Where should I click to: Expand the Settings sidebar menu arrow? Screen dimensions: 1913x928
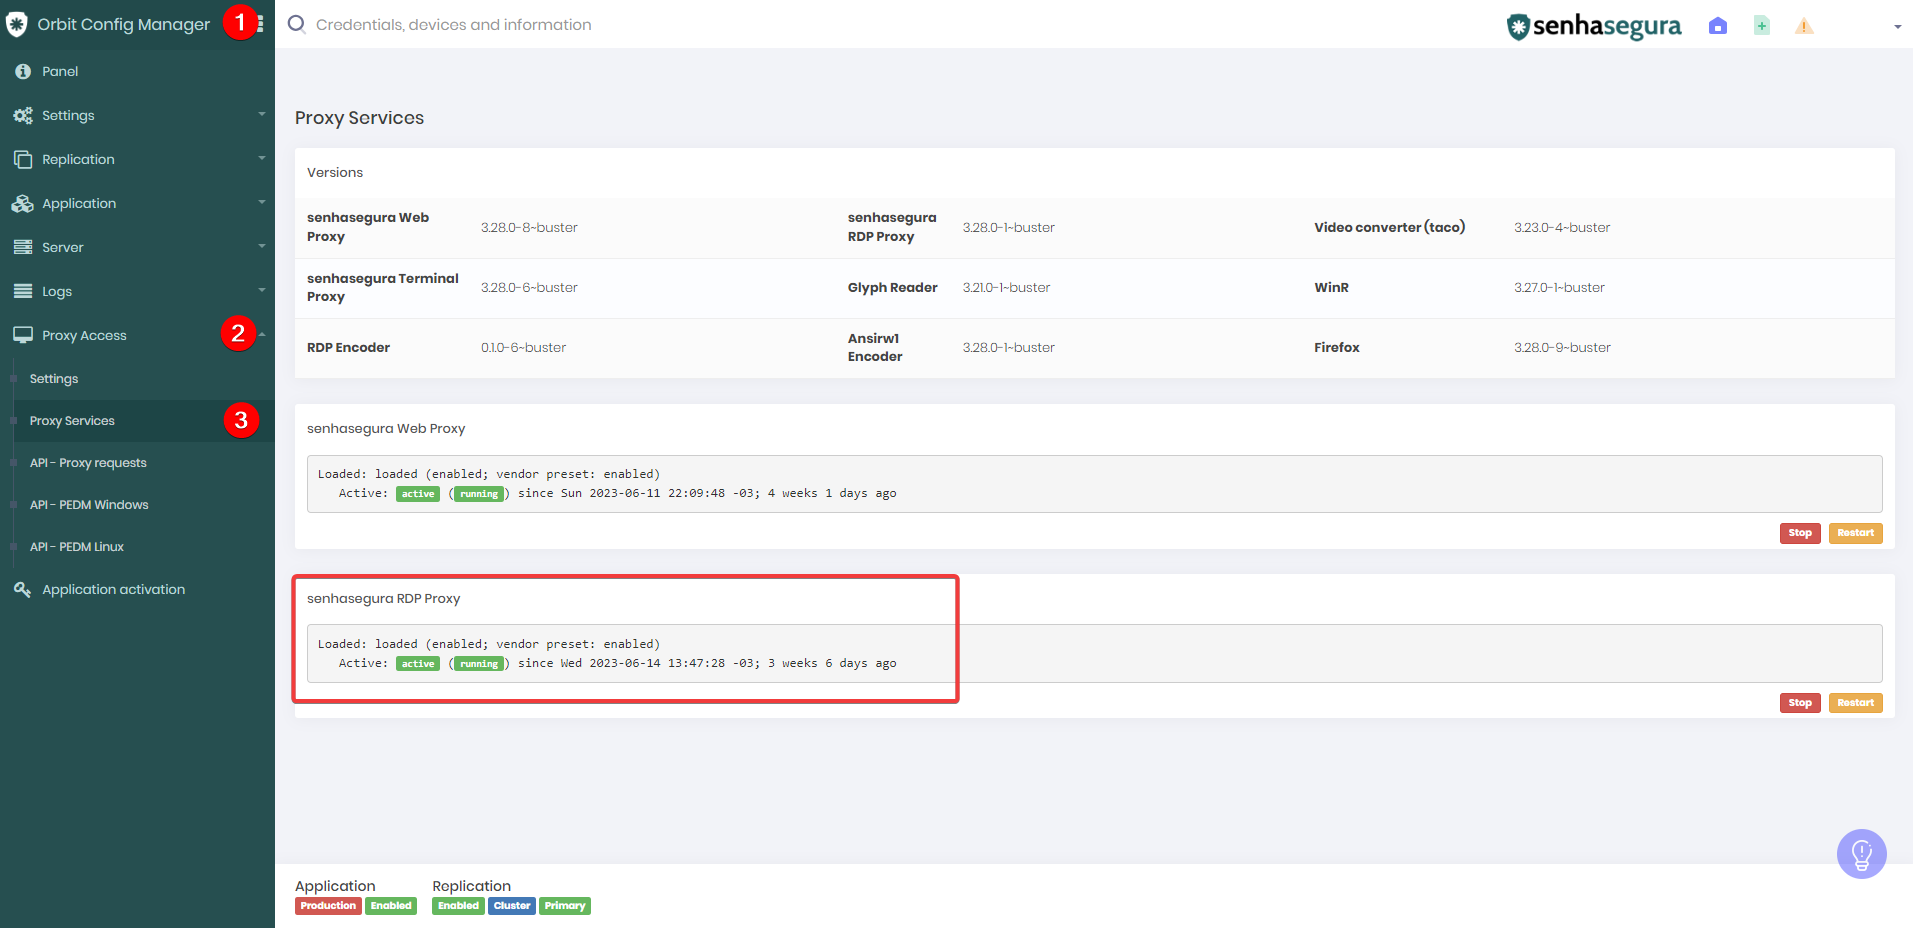(262, 114)
